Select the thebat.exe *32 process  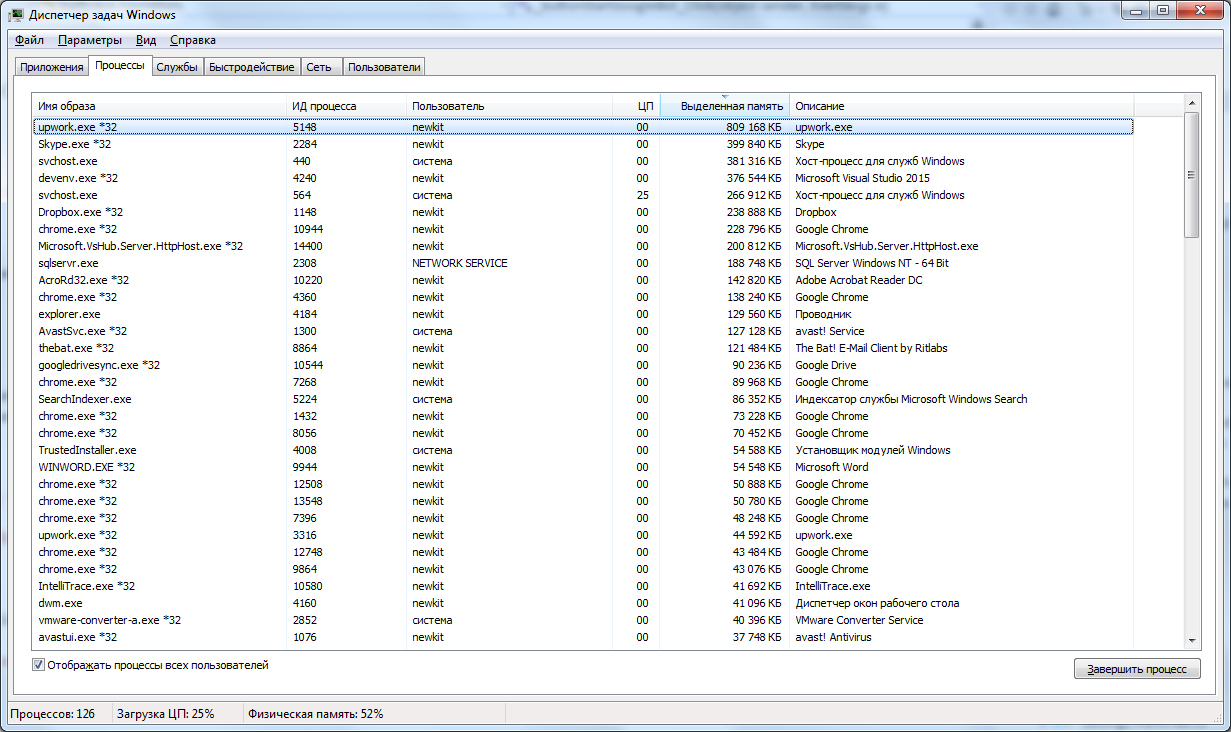583,348
